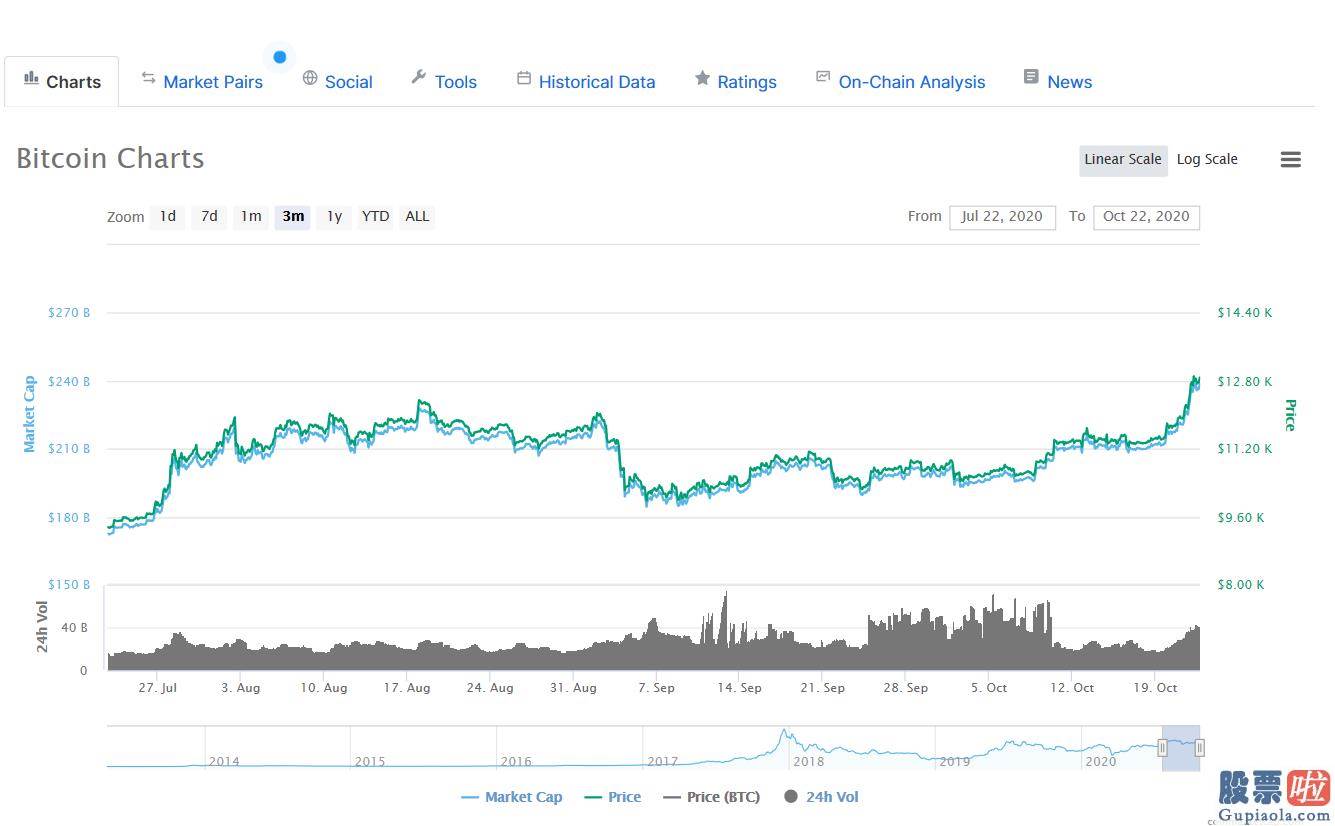
Task: Click the 7. Sep x-axis date label
Action: pos(656,688)
